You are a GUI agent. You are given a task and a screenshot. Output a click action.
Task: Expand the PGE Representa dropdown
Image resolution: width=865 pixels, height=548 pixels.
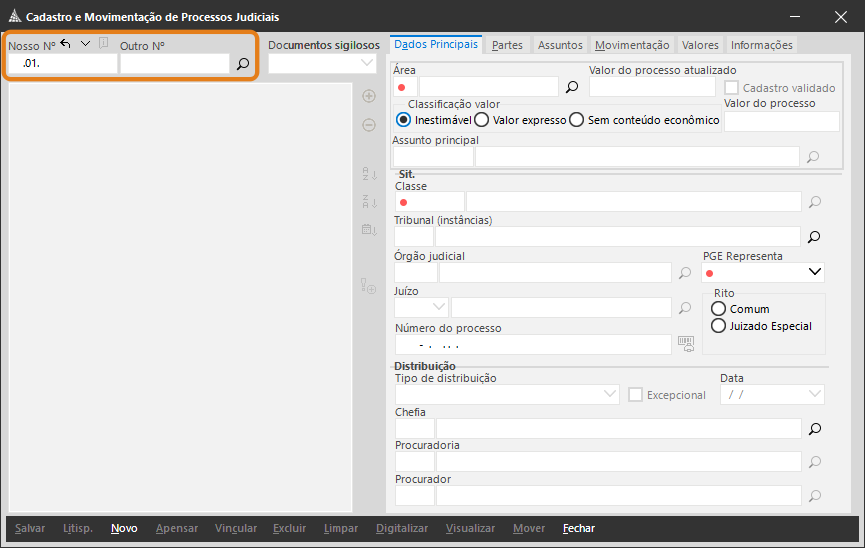(x=814, y=272)
